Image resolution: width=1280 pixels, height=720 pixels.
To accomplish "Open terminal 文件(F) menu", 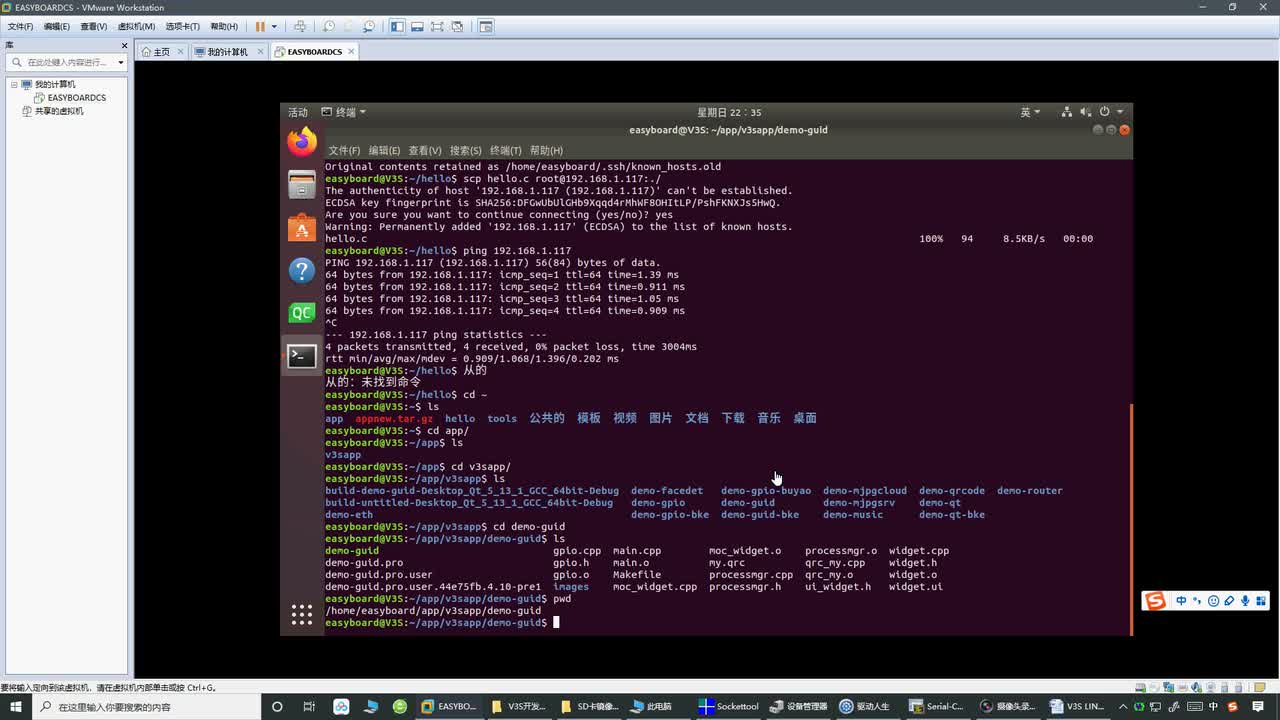I will [x=344, y=151].
